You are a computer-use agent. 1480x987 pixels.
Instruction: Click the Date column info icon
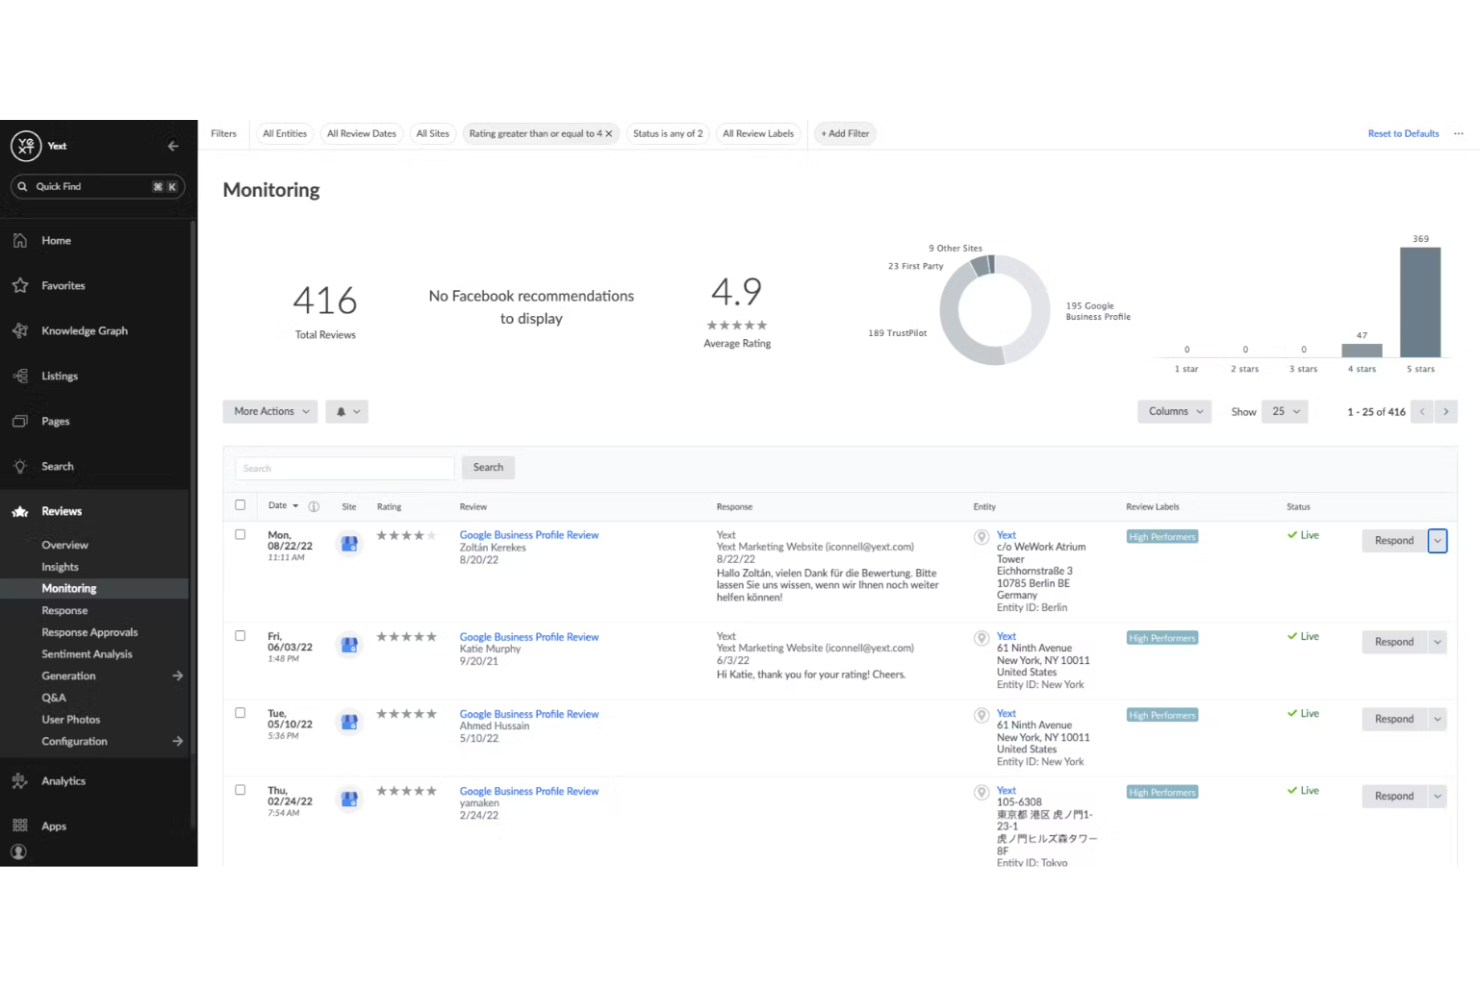point(314,507)
